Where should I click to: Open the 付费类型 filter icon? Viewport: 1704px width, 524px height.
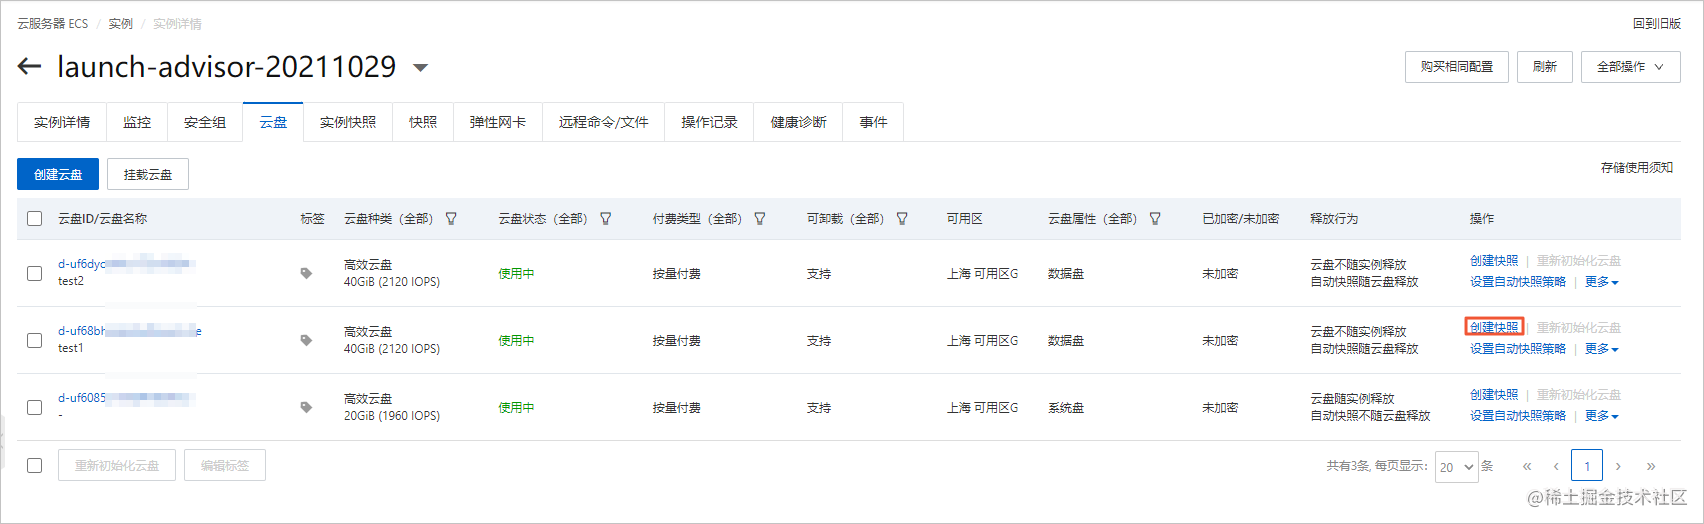click(760, 218)
